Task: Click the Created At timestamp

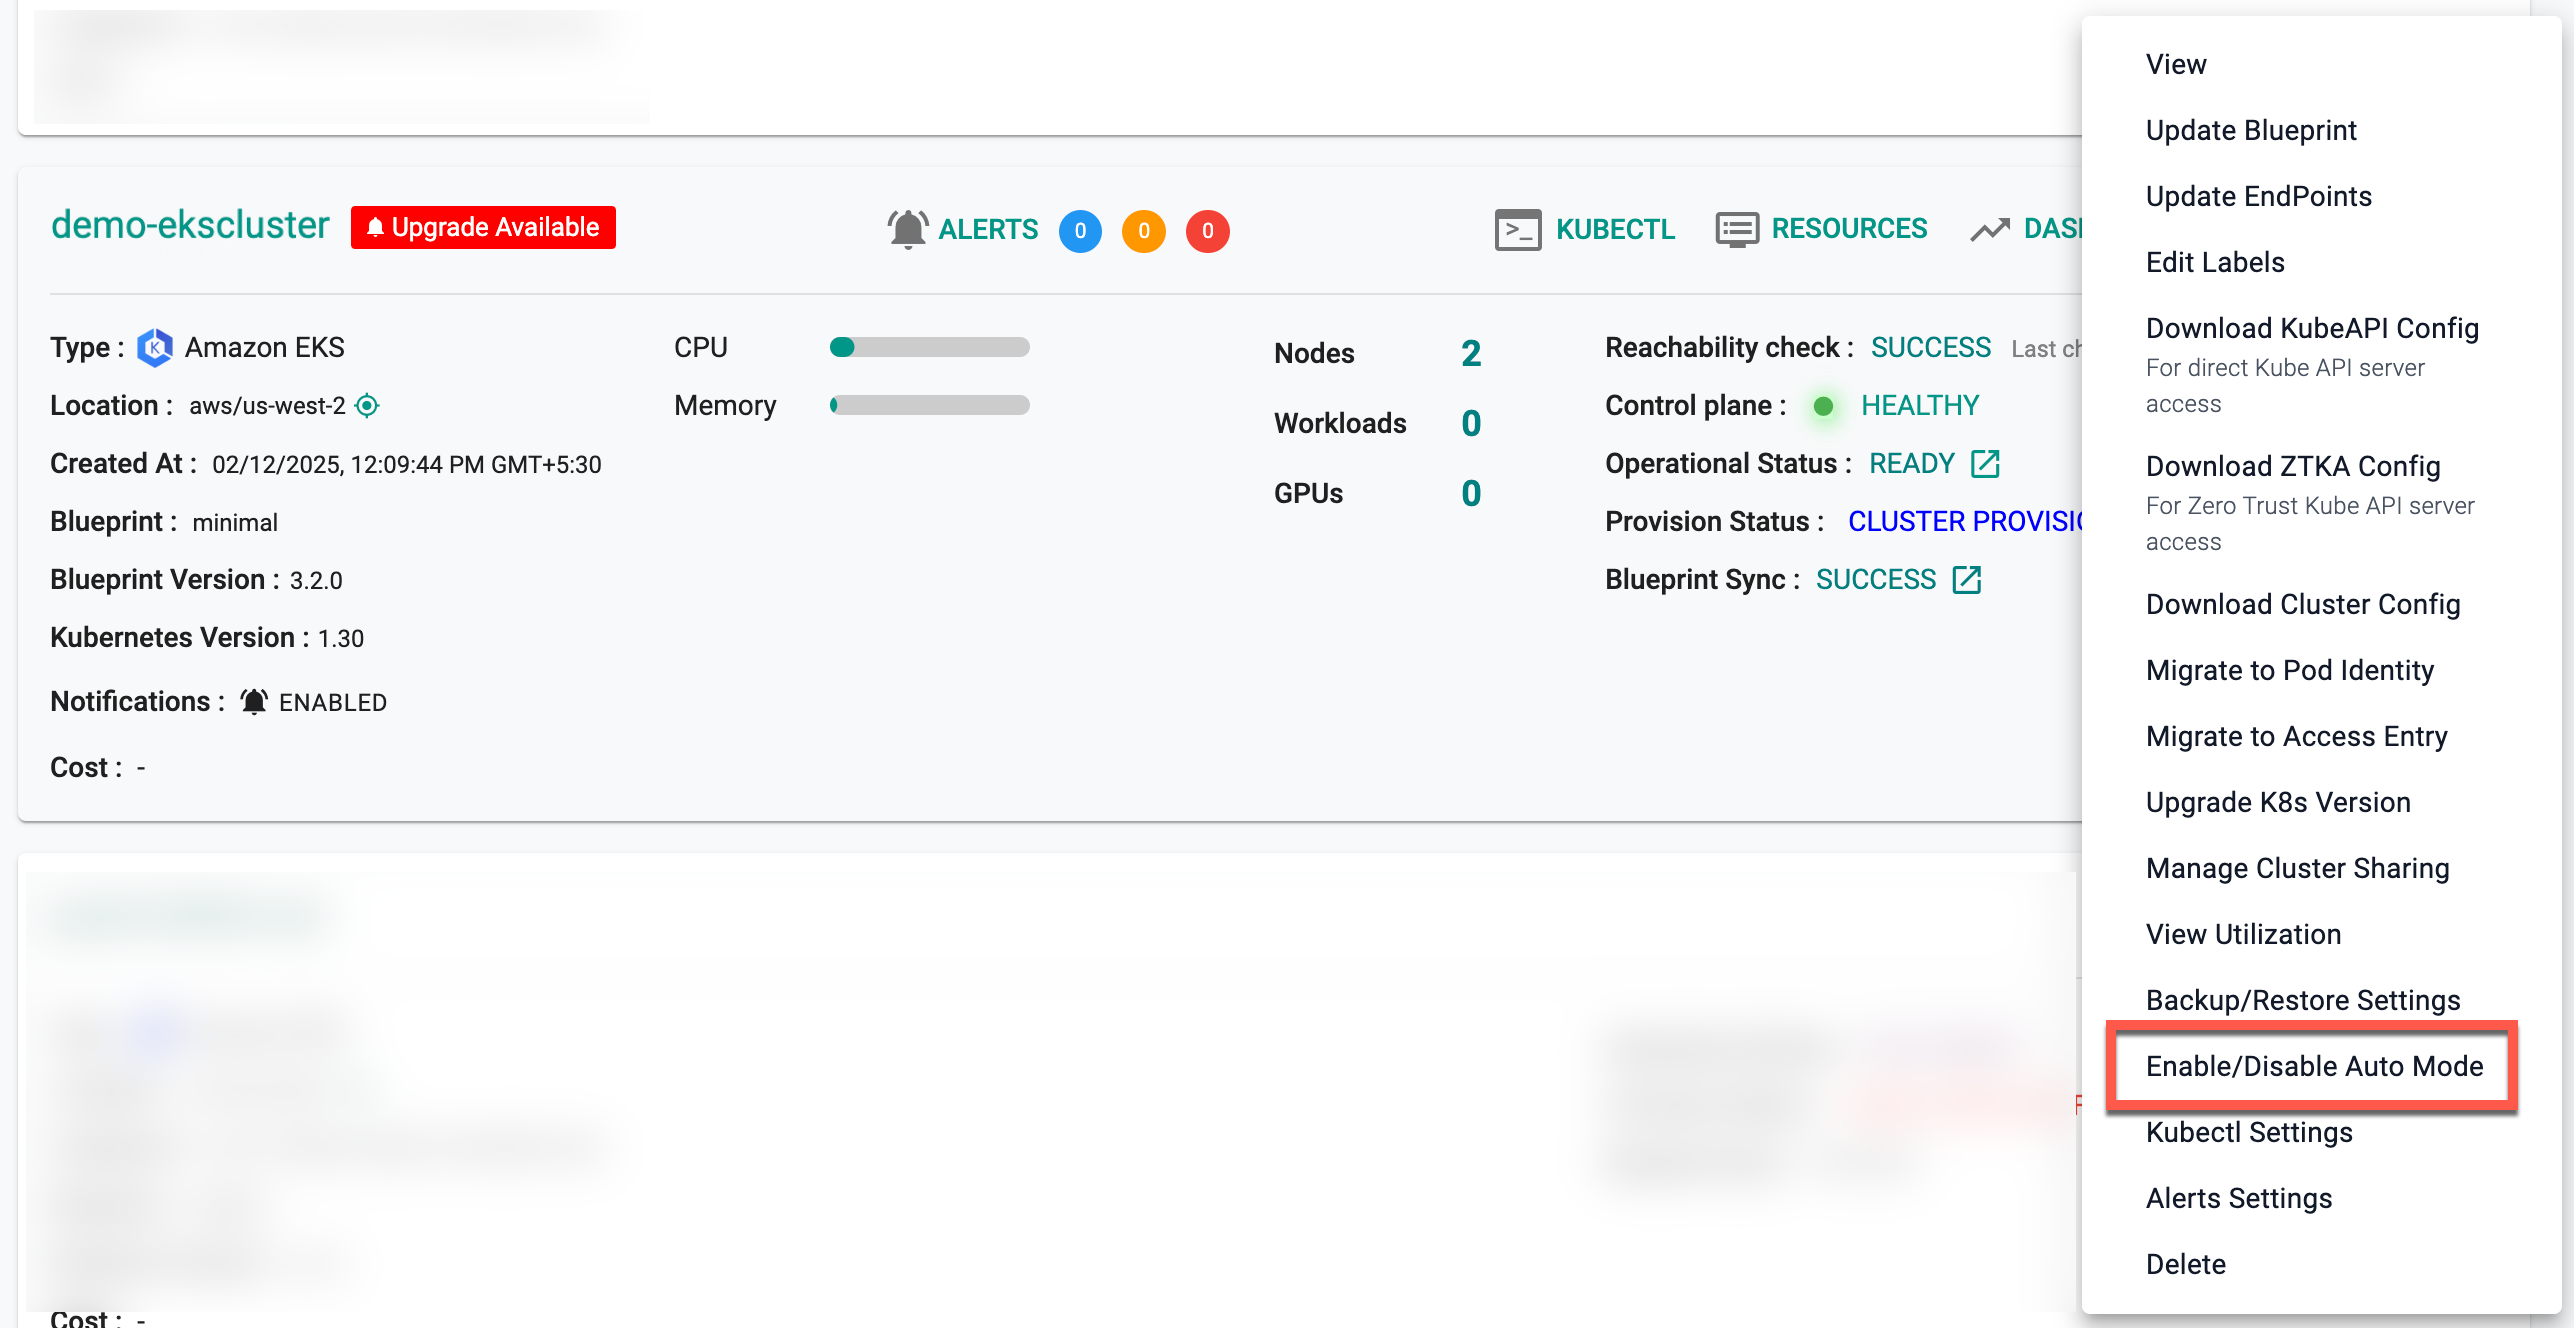Action: click(407, 464)
